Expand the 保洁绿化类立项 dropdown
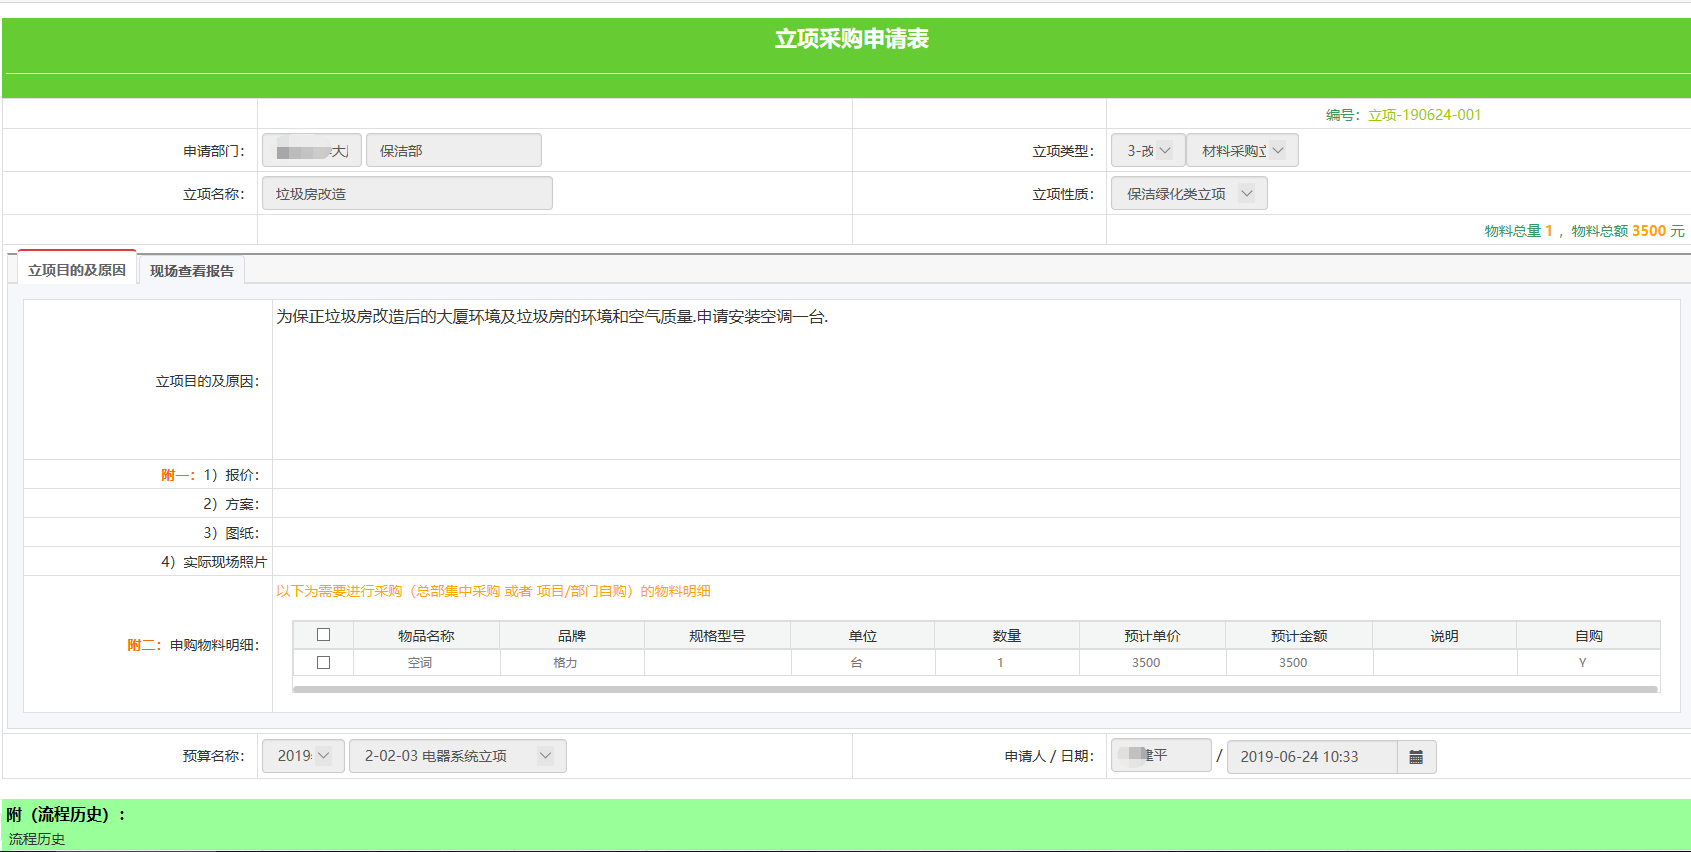The width and height of the screenshot is (1691, 852). click(1188, 194)
